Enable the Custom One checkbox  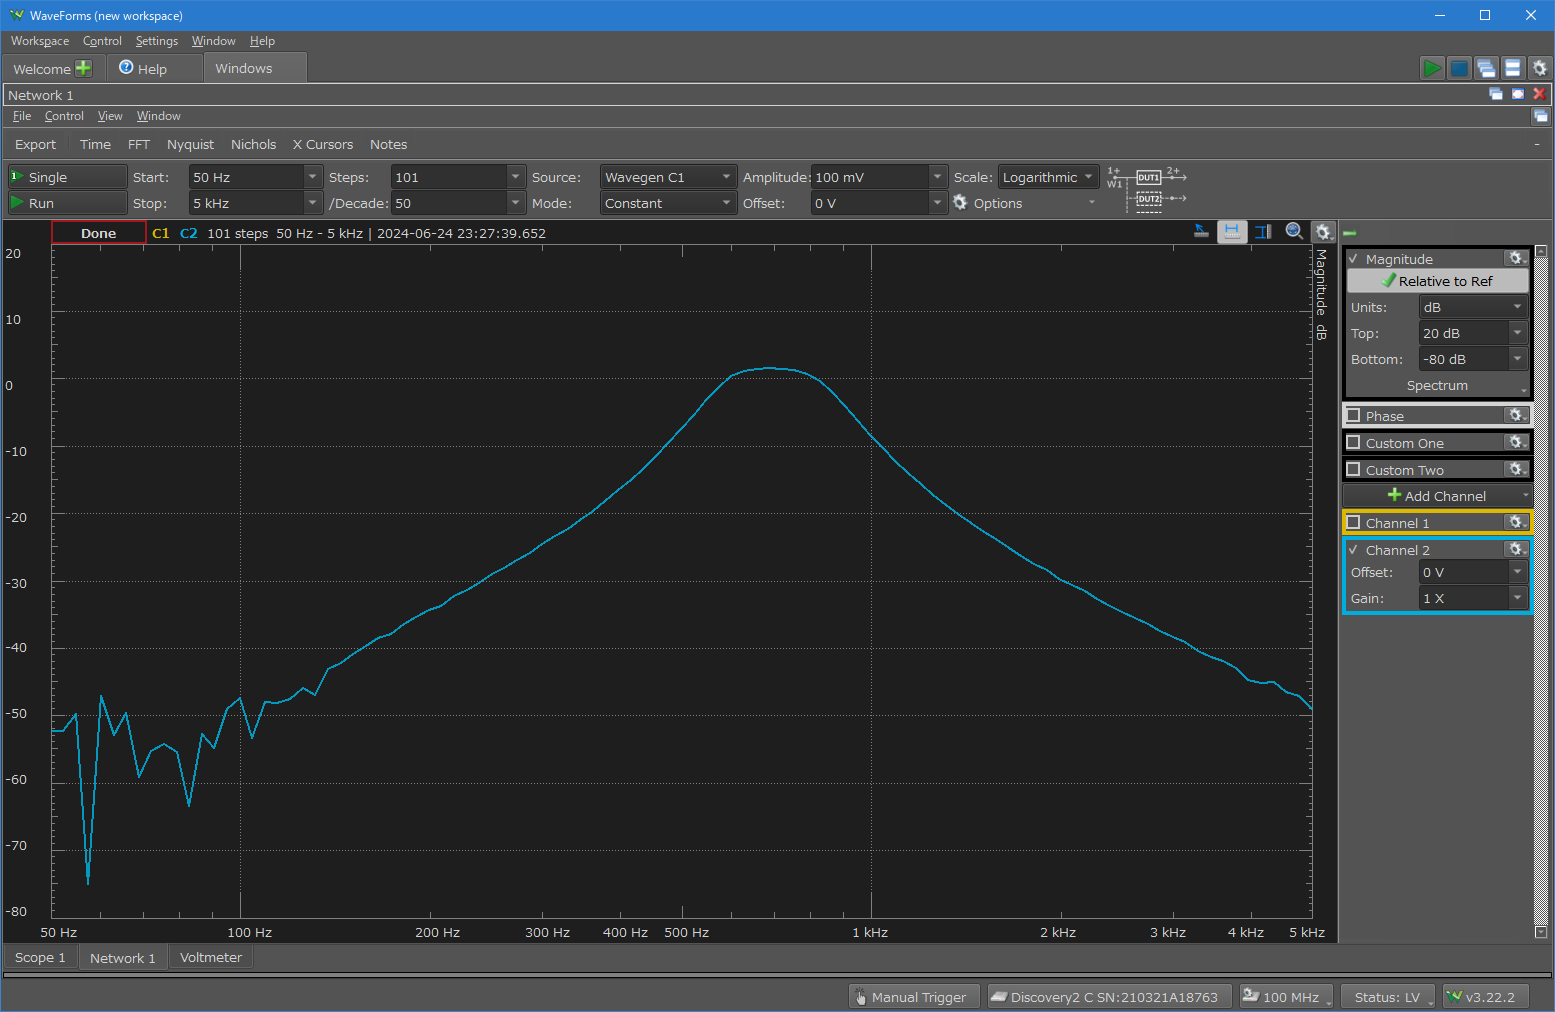click(1353, 442)
